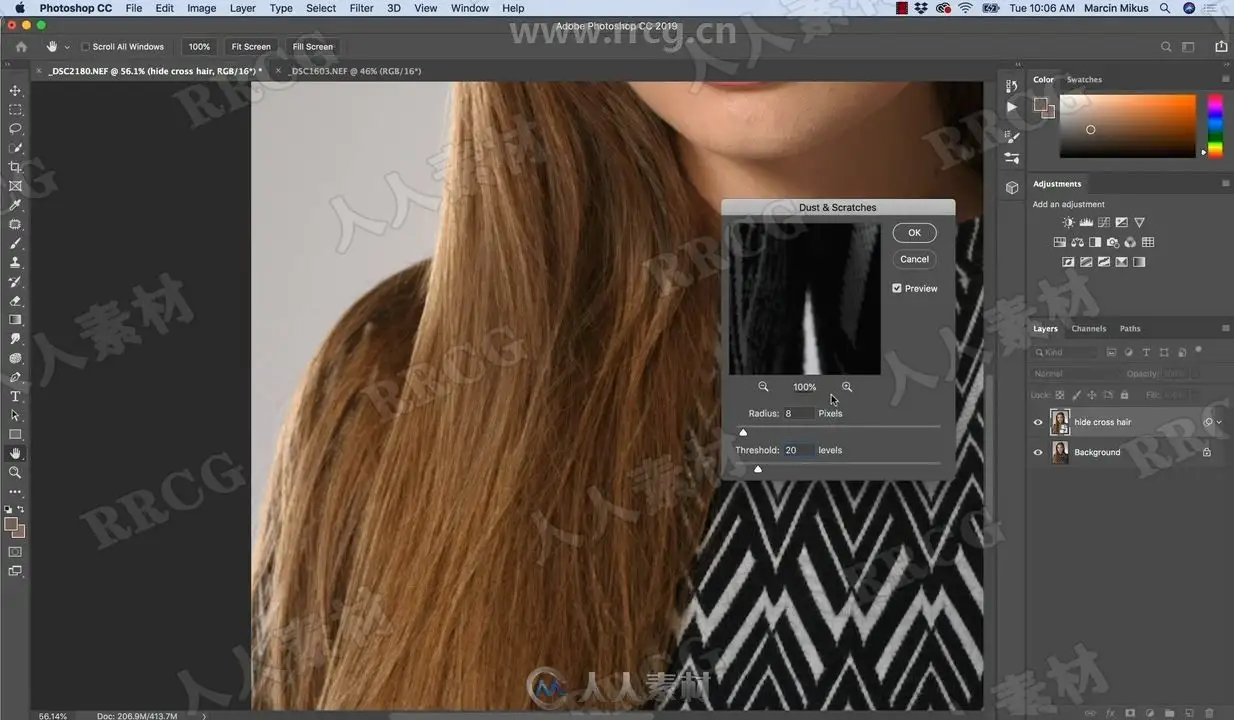1234x720 pixels.
Task: Switch to the Channels tab
Action: point(1088,329)
